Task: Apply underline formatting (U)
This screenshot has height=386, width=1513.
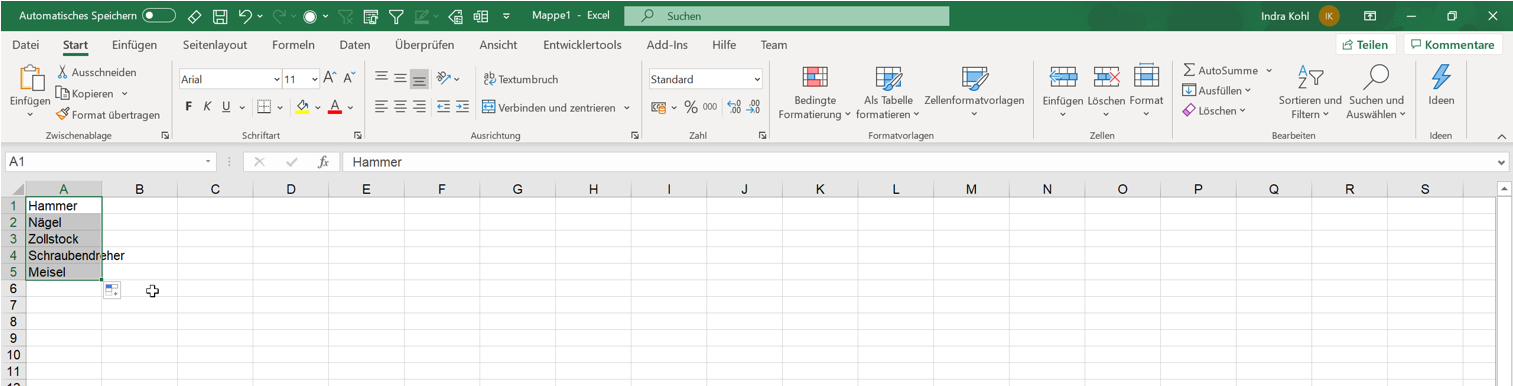Action: click(227, 107)
